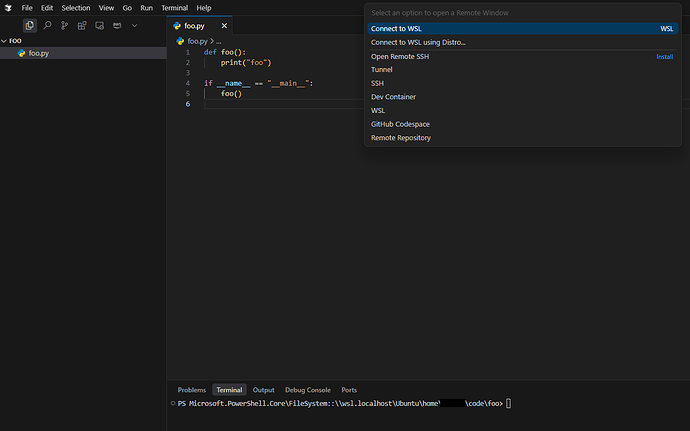The image size is (690, 431).
Task: Click the application logo in title bar
Action: [8, 8]
